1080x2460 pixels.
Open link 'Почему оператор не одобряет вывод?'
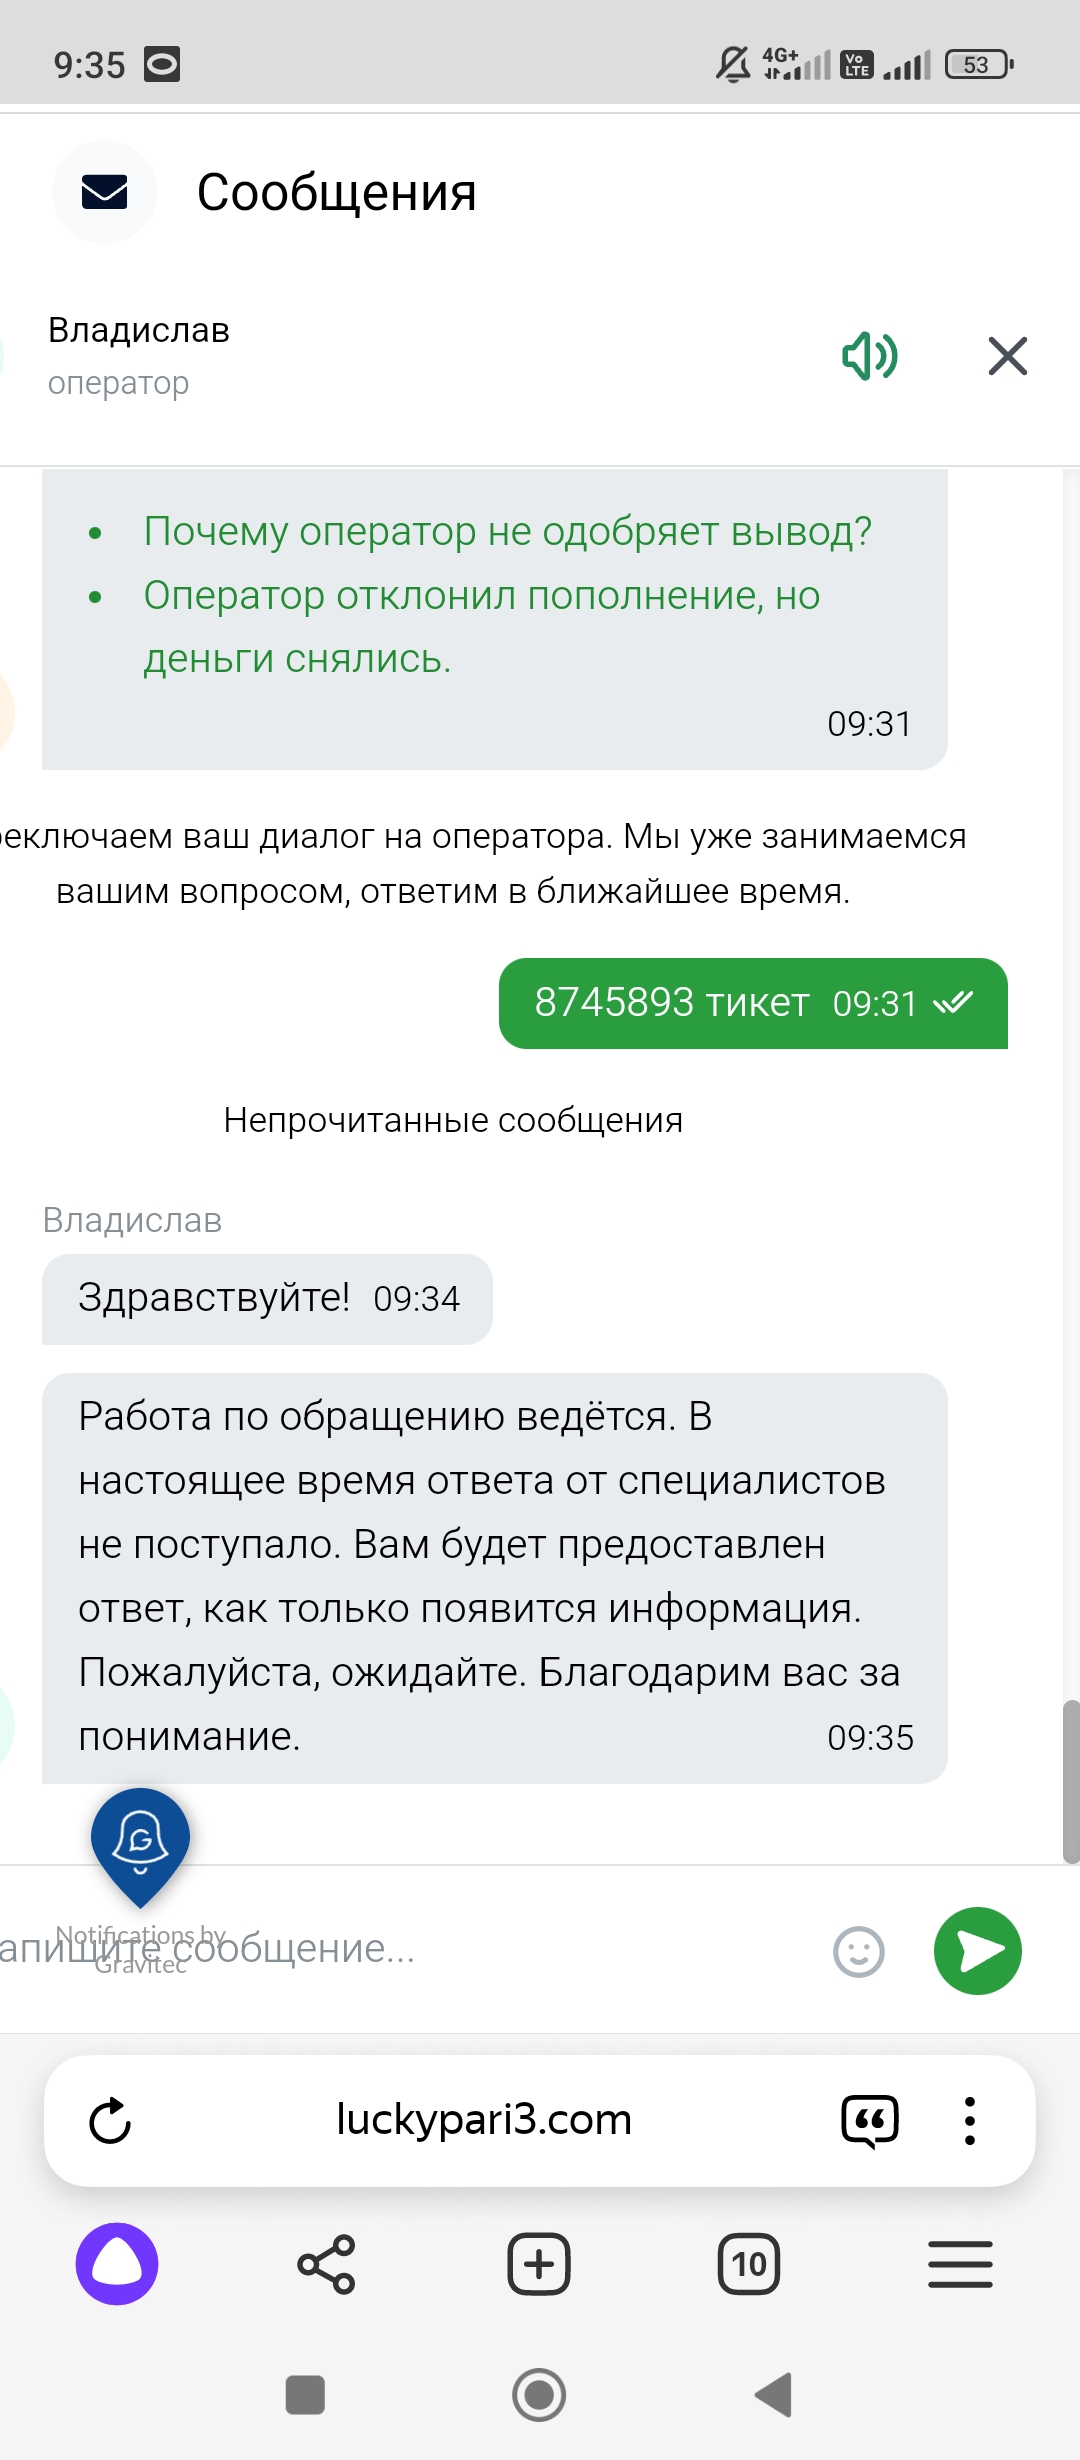[x=508, y=531]
